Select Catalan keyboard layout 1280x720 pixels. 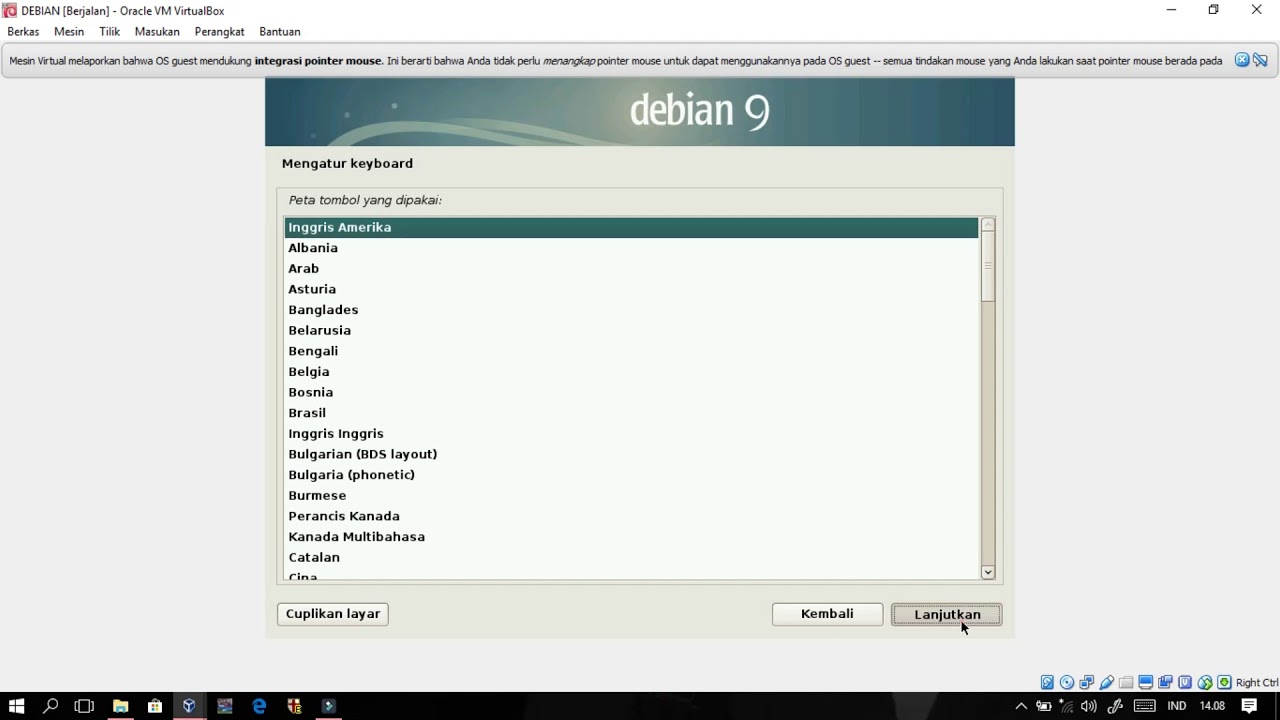(631, 557)
